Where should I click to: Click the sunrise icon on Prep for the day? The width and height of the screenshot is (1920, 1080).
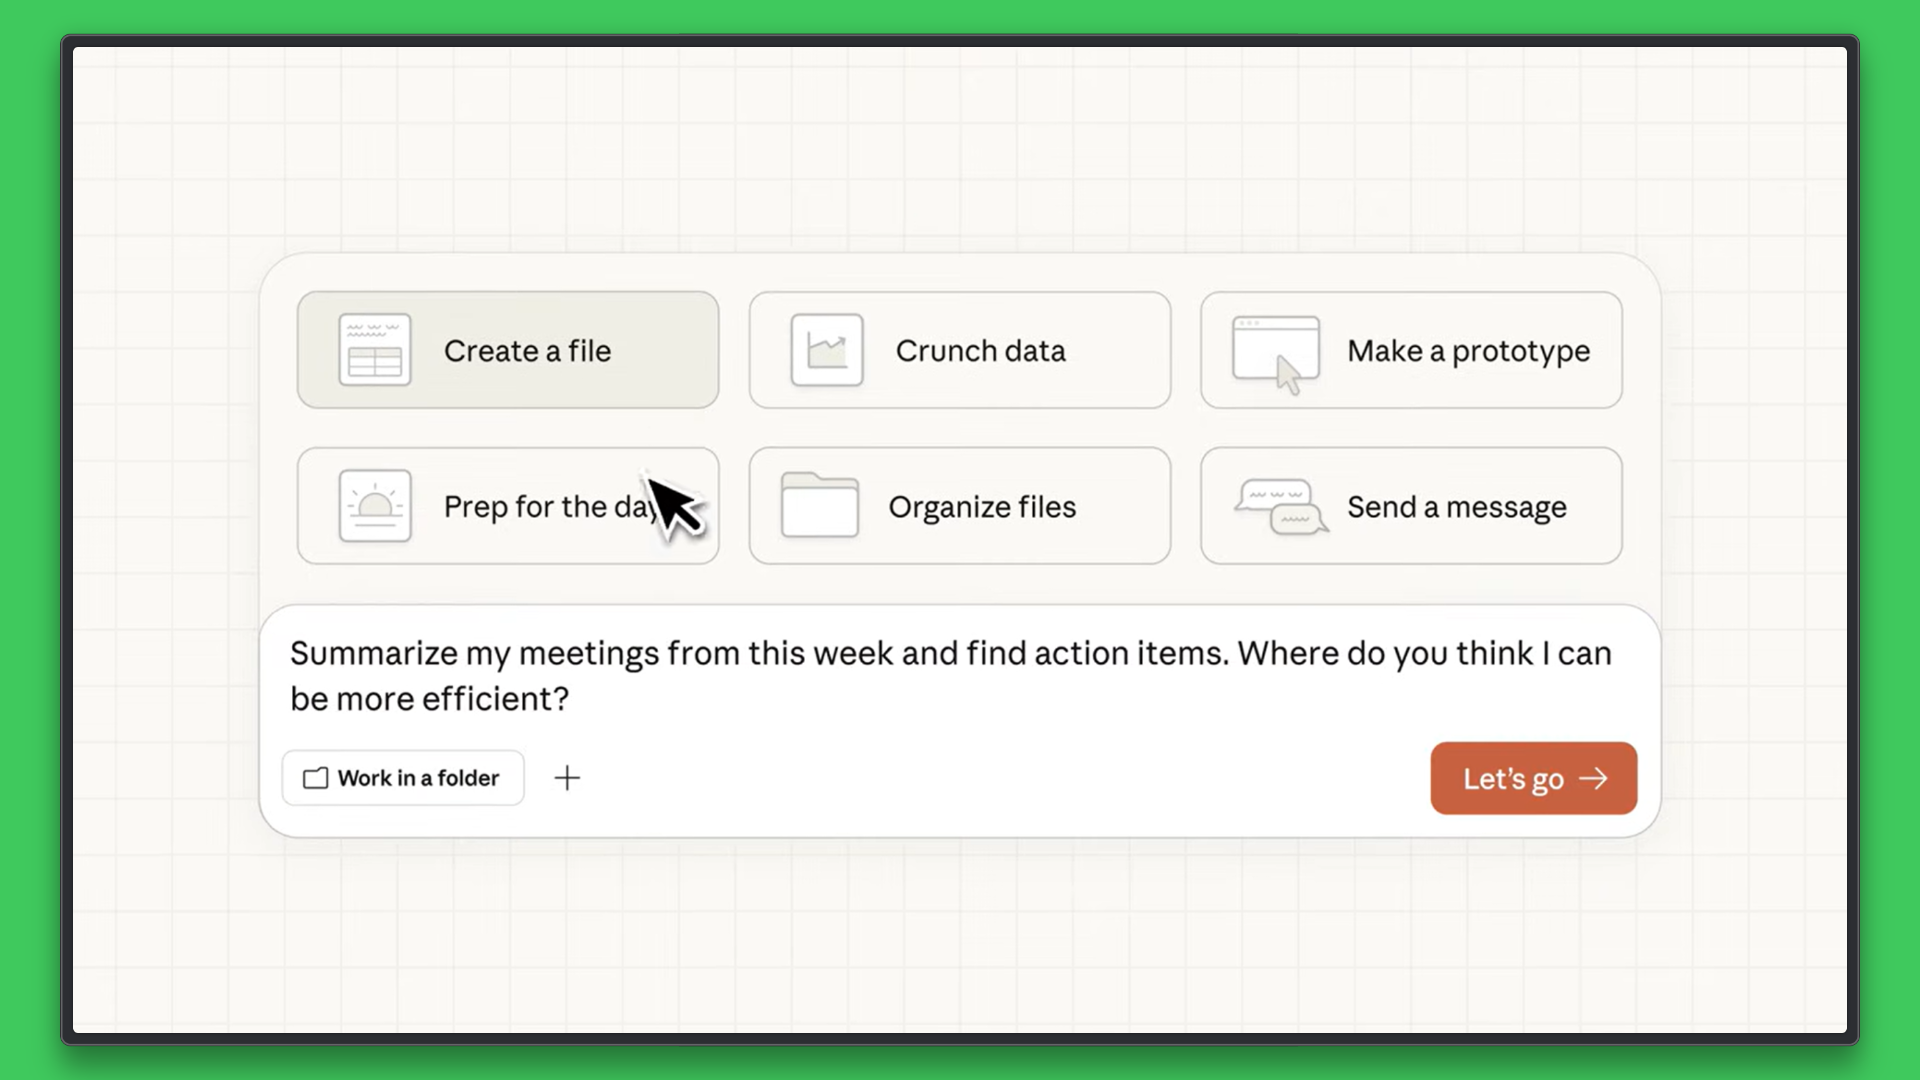click(x=375, y=506)
